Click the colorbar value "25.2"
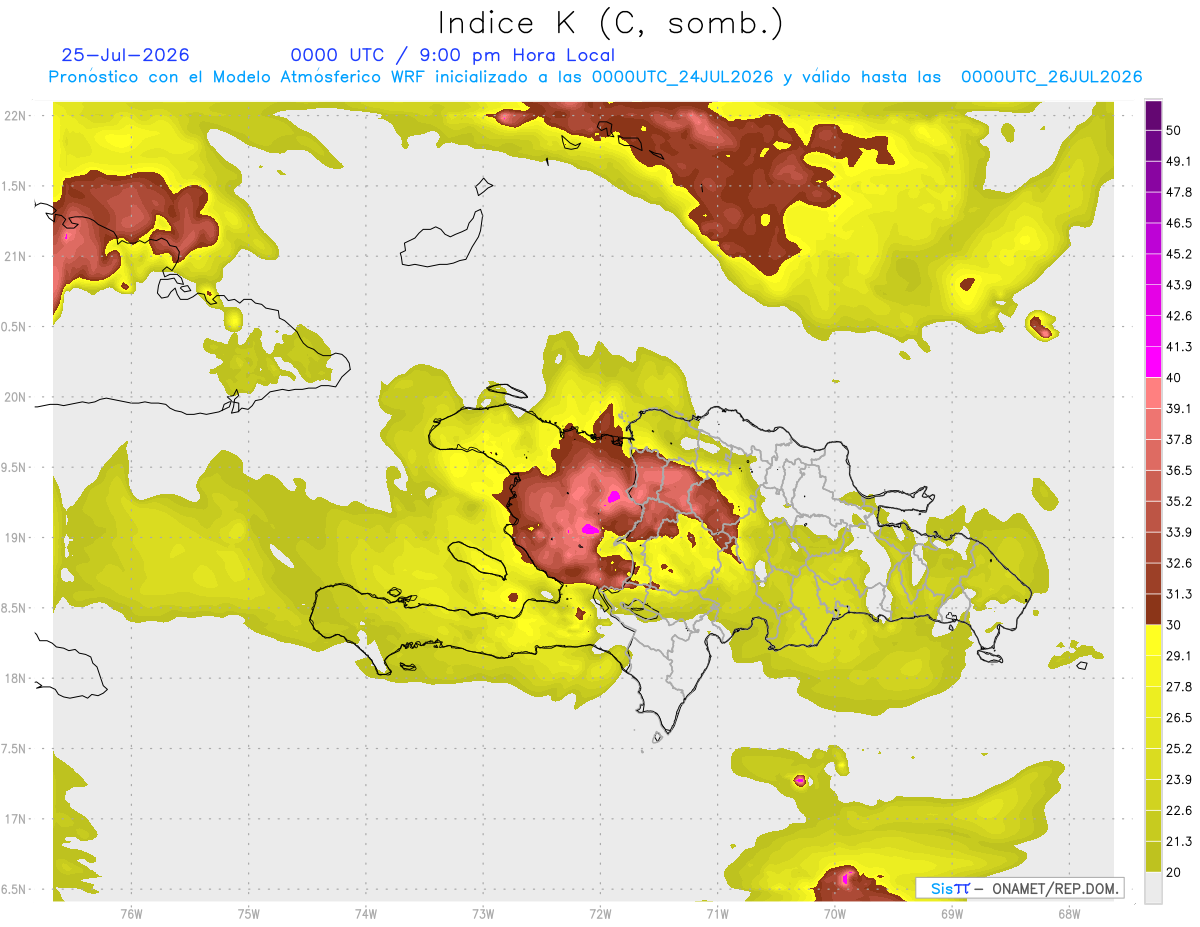The image size is (1200, 927). point(1180,749)
